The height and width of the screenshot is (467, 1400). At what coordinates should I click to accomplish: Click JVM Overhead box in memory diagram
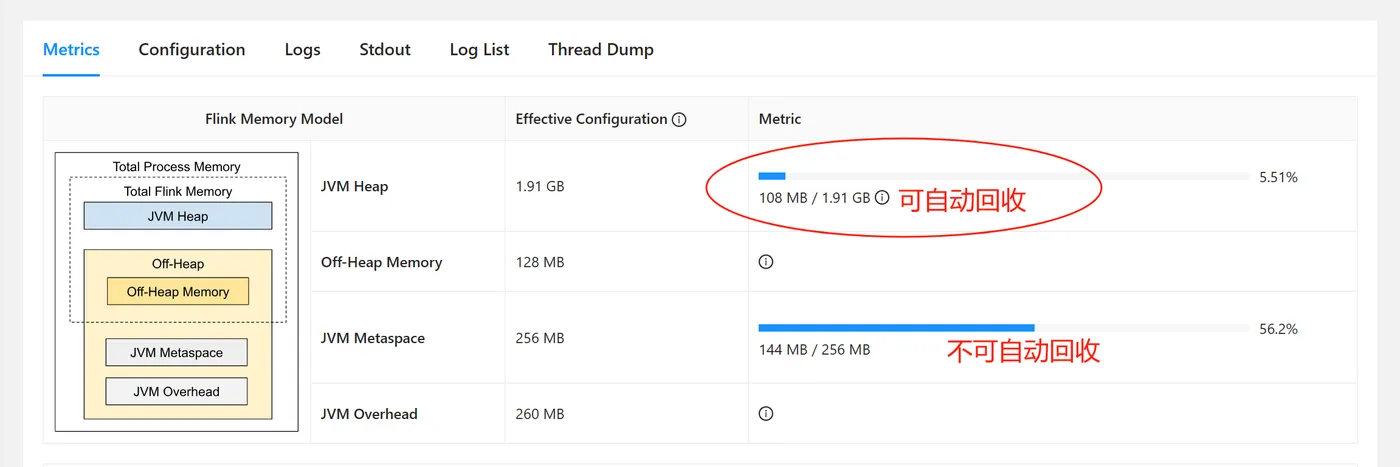click(x=177, y=392)
